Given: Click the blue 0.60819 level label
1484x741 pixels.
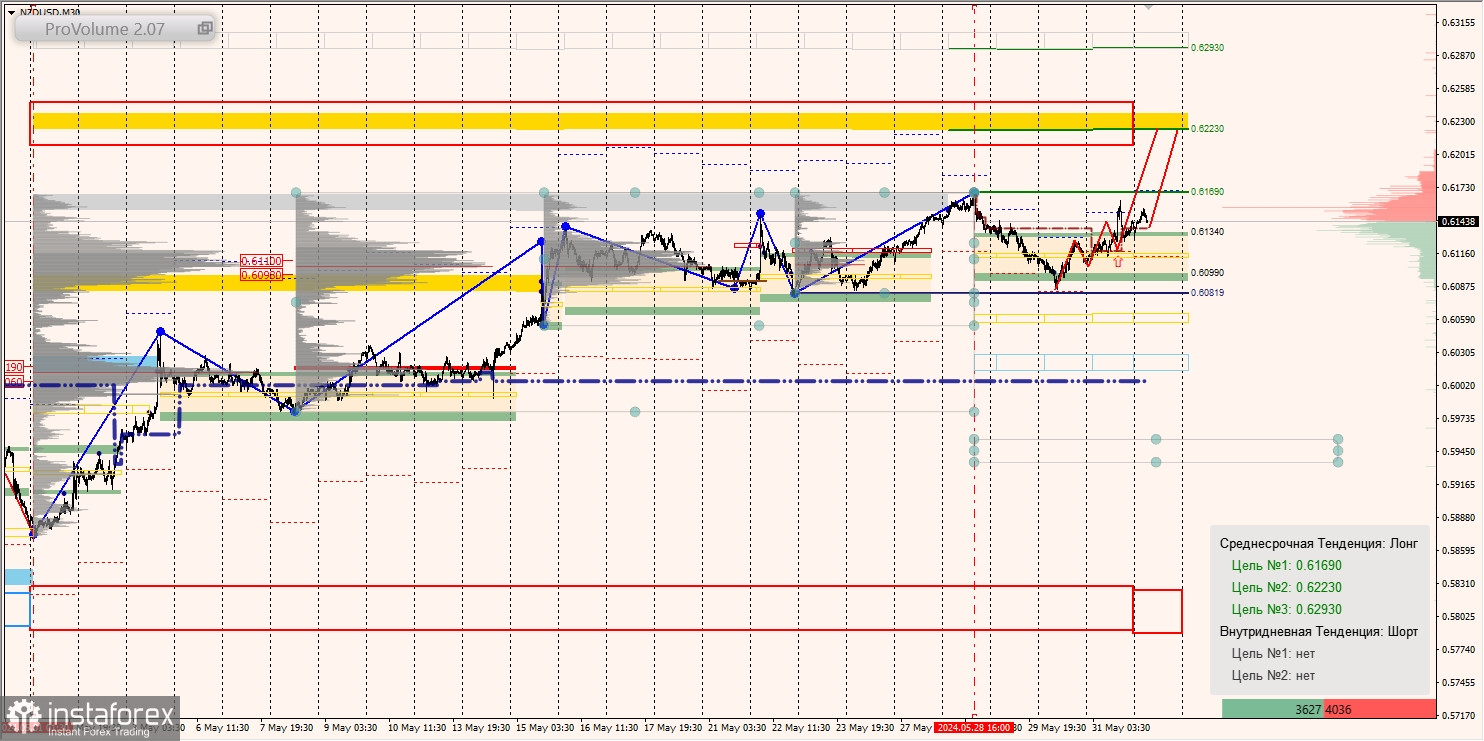Looking at the screenshot, I should pyautogui.click(x=1208, y=293).
